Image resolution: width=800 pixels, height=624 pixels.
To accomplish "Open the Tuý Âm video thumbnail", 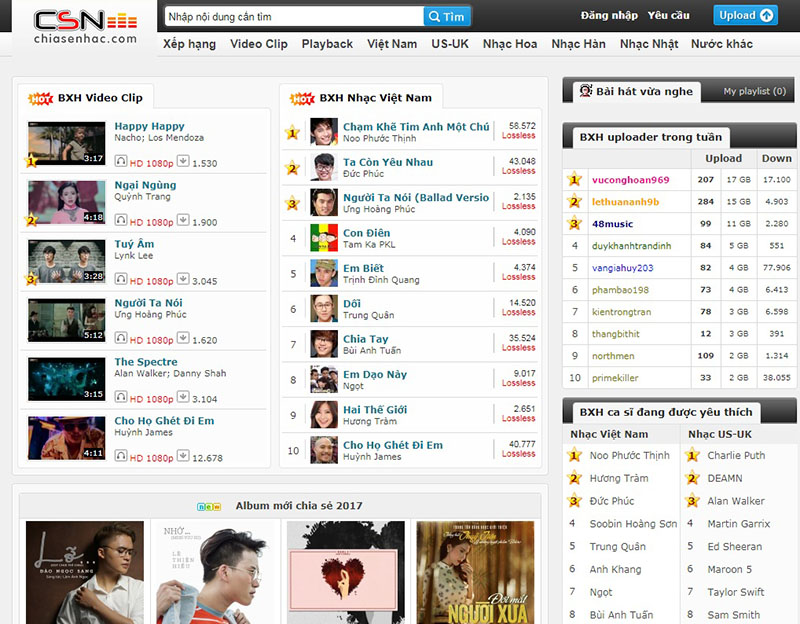I will click(66, 261).
